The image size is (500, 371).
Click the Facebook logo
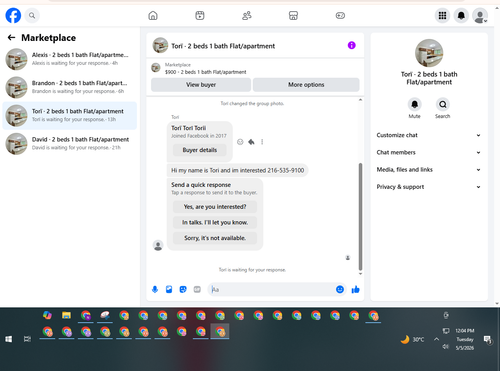pos(13,15)
